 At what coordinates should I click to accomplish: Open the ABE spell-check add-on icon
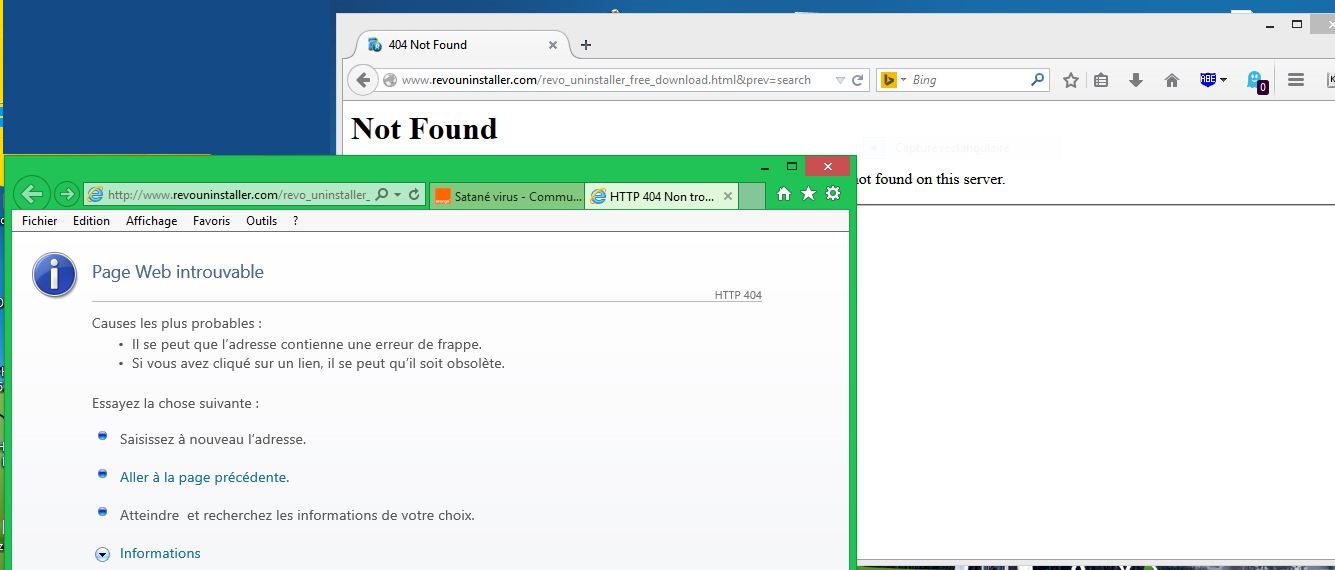pyautogui.click(x=1208, y=80)
